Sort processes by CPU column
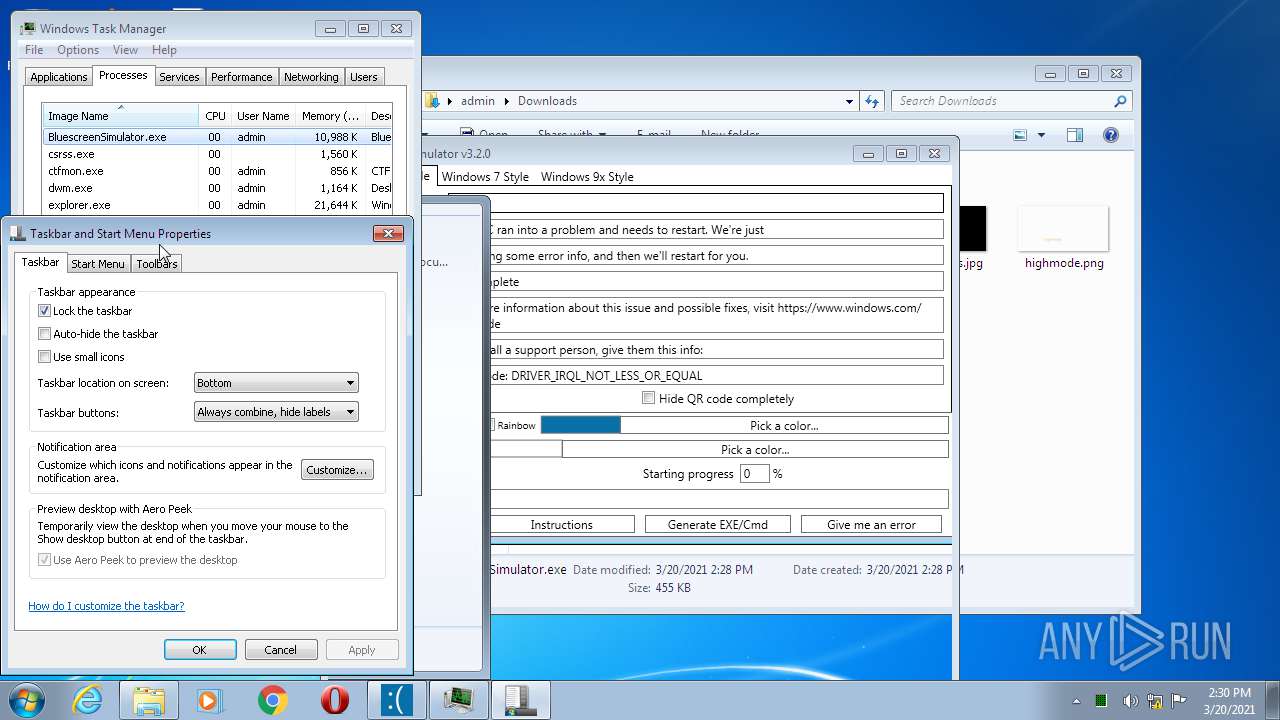Image resolution: width=1280 pixels, height=720 pixels. (x=215, y=116)
